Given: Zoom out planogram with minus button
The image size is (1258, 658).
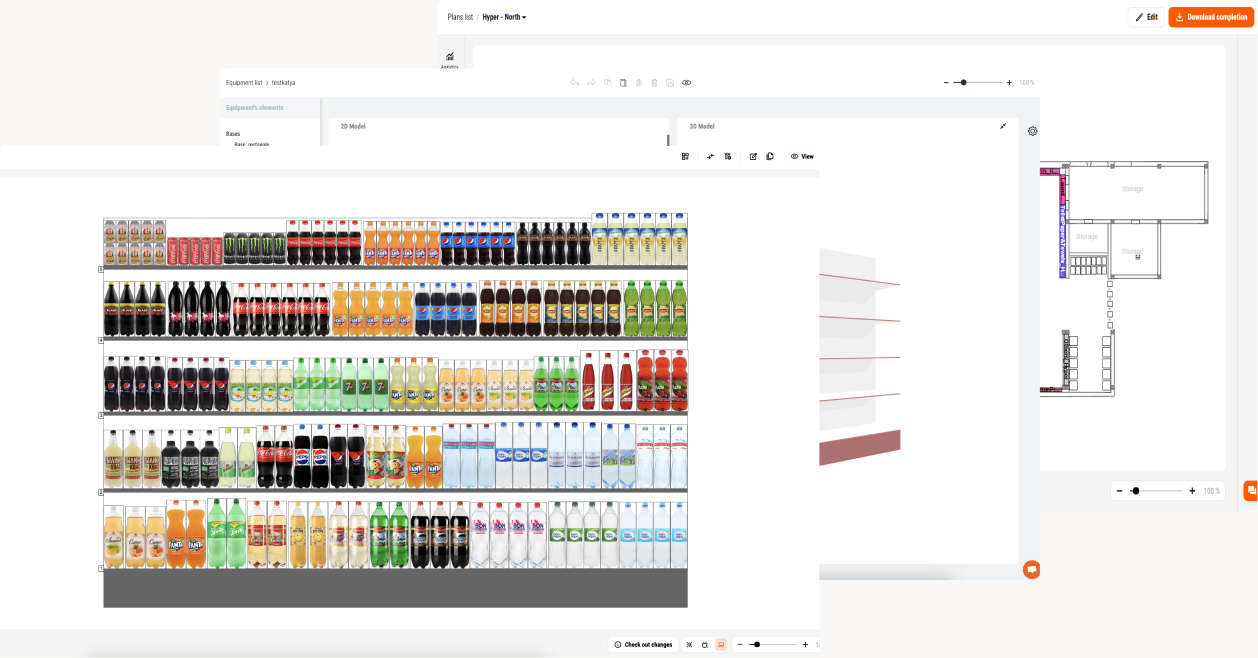Looking at the screenshot, I should pyautogui.click(x=740, y=645).
